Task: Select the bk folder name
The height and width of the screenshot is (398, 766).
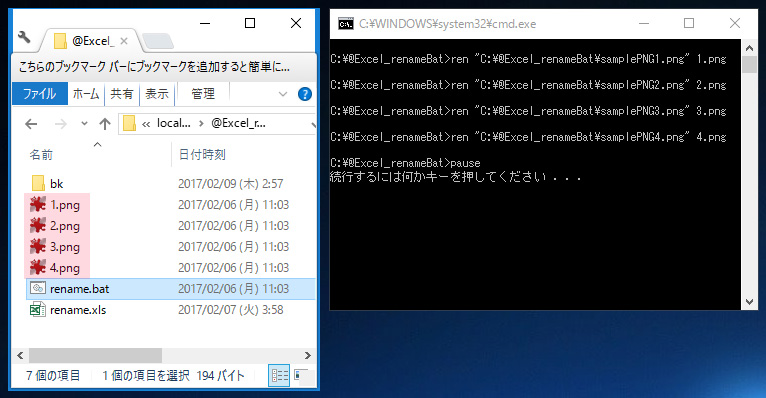Action: [x=57, y=184]
